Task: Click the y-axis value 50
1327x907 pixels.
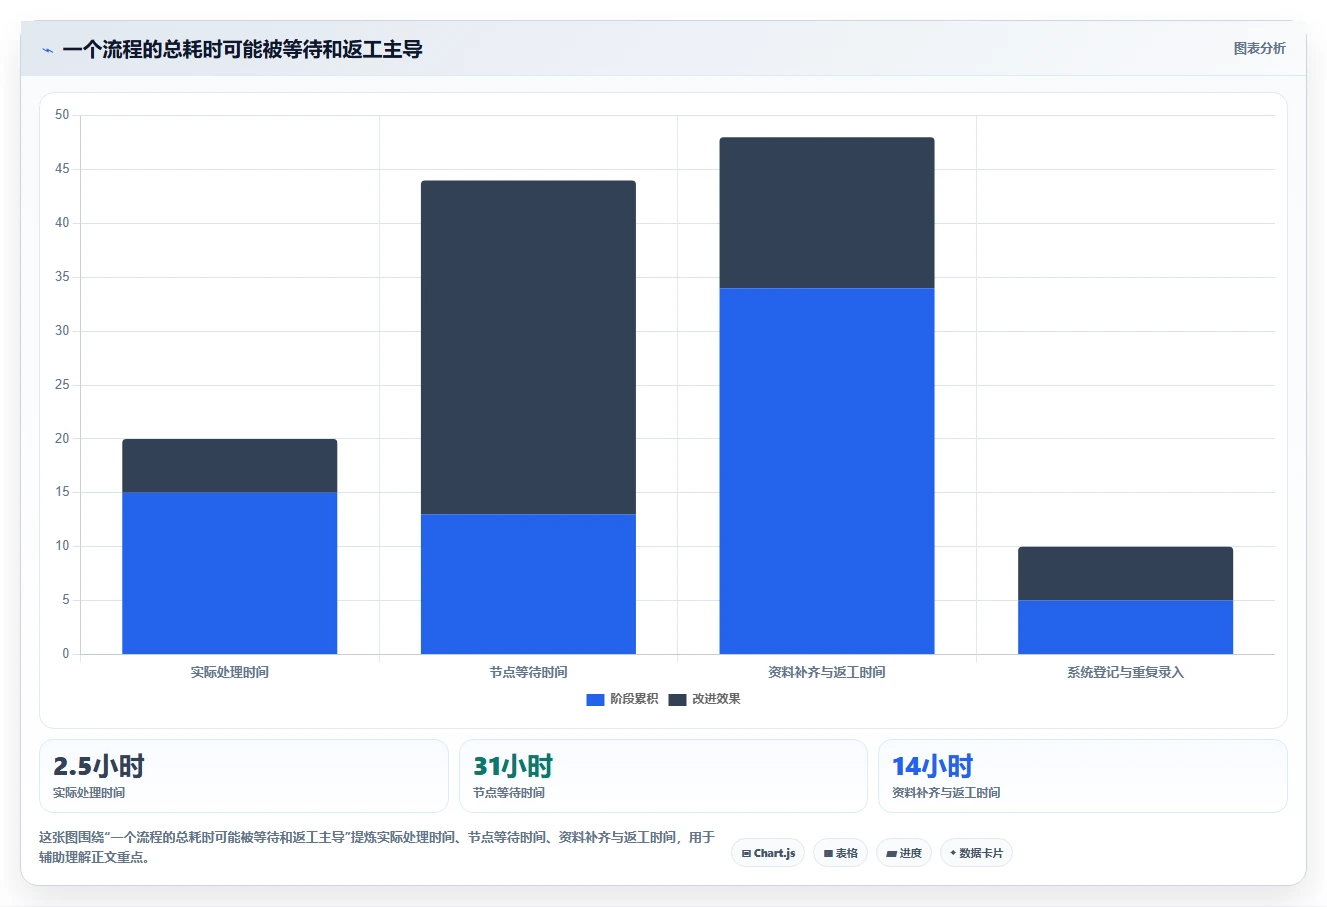Action: (x=62, y=115)
